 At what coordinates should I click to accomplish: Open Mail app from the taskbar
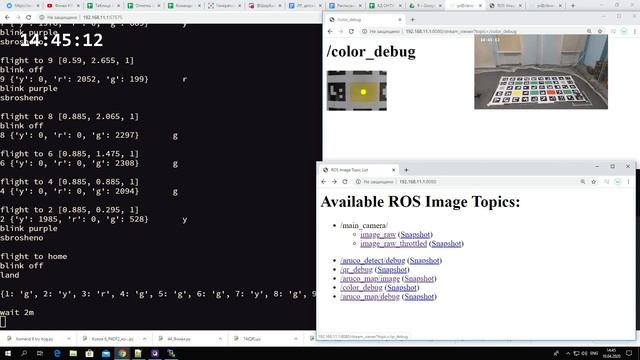pos(106,353)
